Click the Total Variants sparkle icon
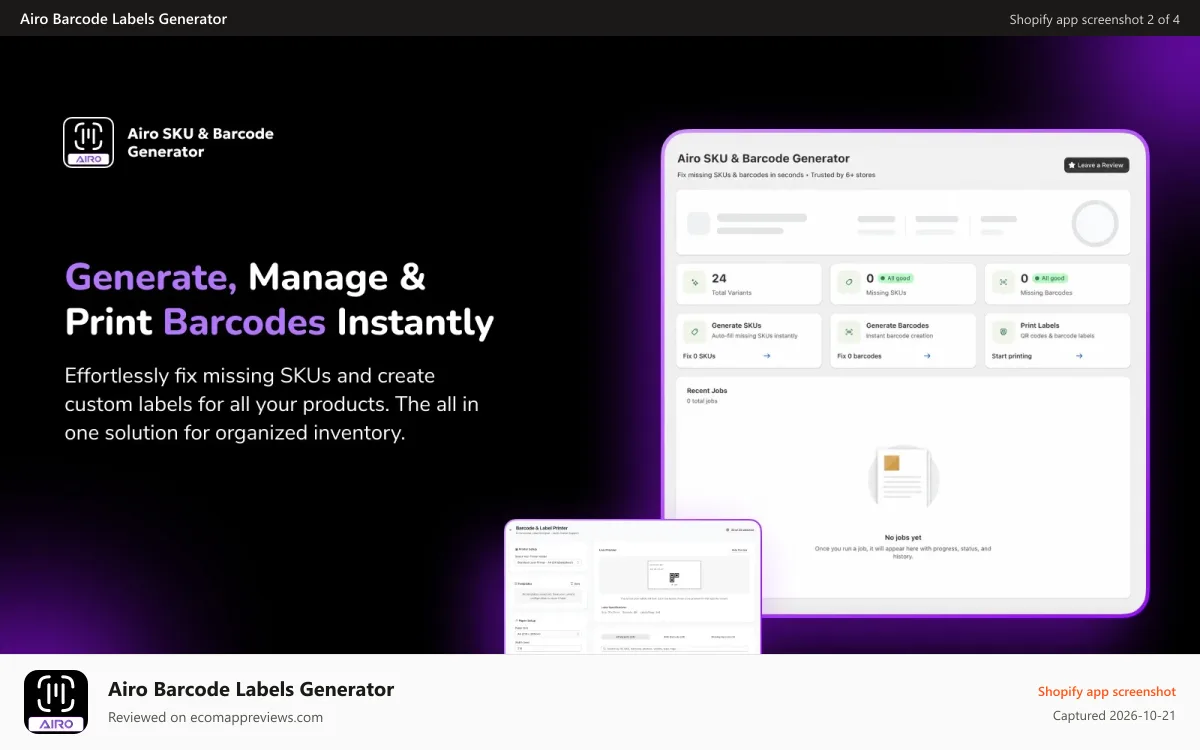 (695, 283)
